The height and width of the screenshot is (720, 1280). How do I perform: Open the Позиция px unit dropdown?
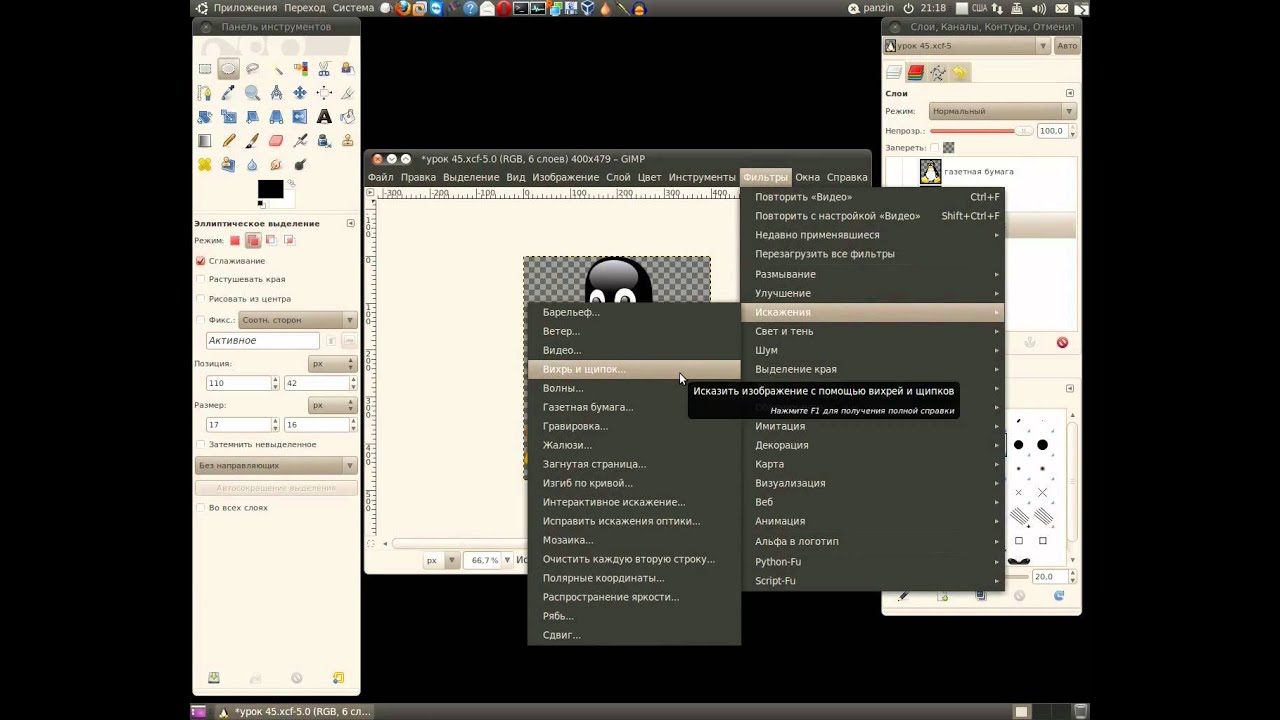click(332, 364)
